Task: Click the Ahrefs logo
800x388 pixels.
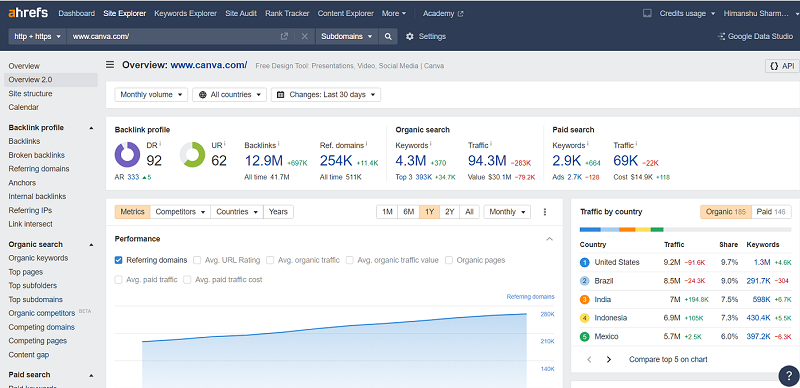Action: 28,13
